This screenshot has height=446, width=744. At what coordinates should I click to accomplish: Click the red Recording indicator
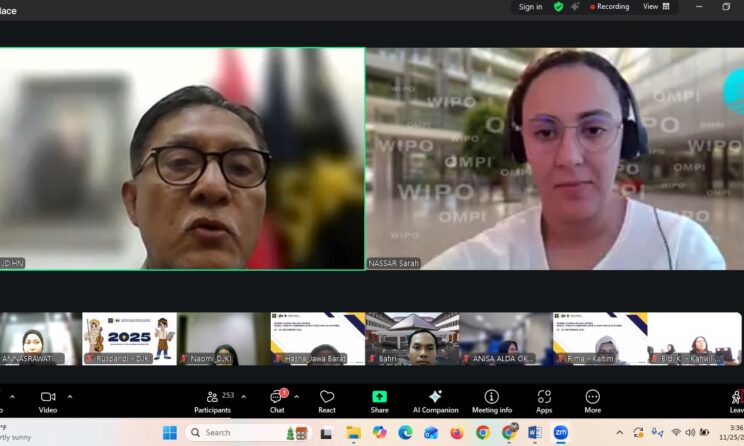610,7
